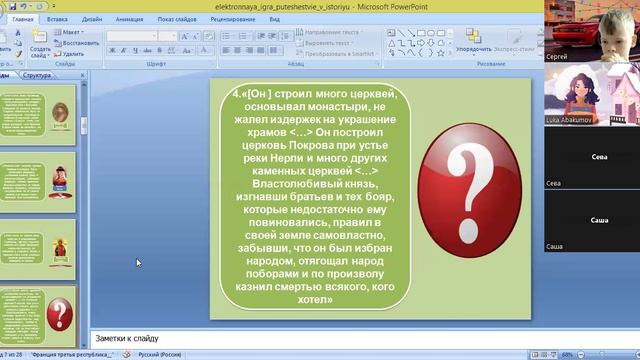Increase font size with grow font icon
Image resolution: width=640 pixels, height=360 pixels.
coord(184,36)
